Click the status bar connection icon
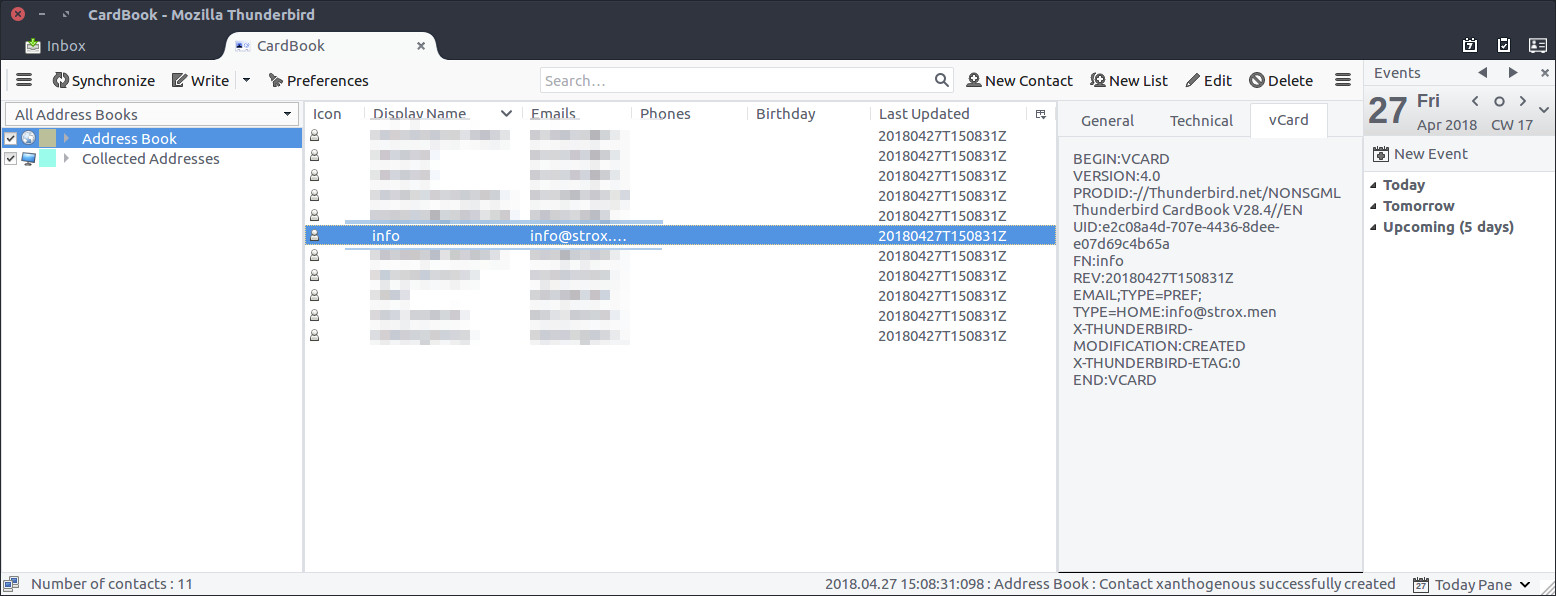 [x=12, y=584]
